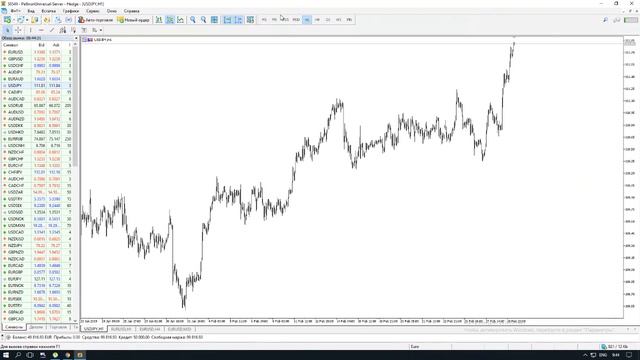Viewport: 640px width, 360px height.
Task: Switch to Торговля tab in Market Watch
Action: click(x=58, y=327)
